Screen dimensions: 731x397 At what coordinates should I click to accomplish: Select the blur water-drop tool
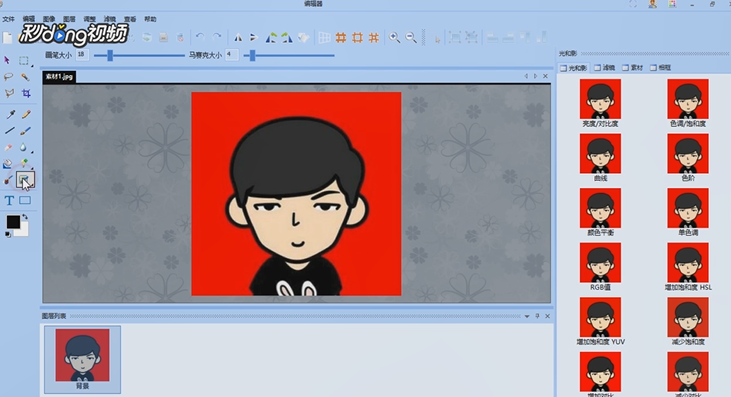23,148
